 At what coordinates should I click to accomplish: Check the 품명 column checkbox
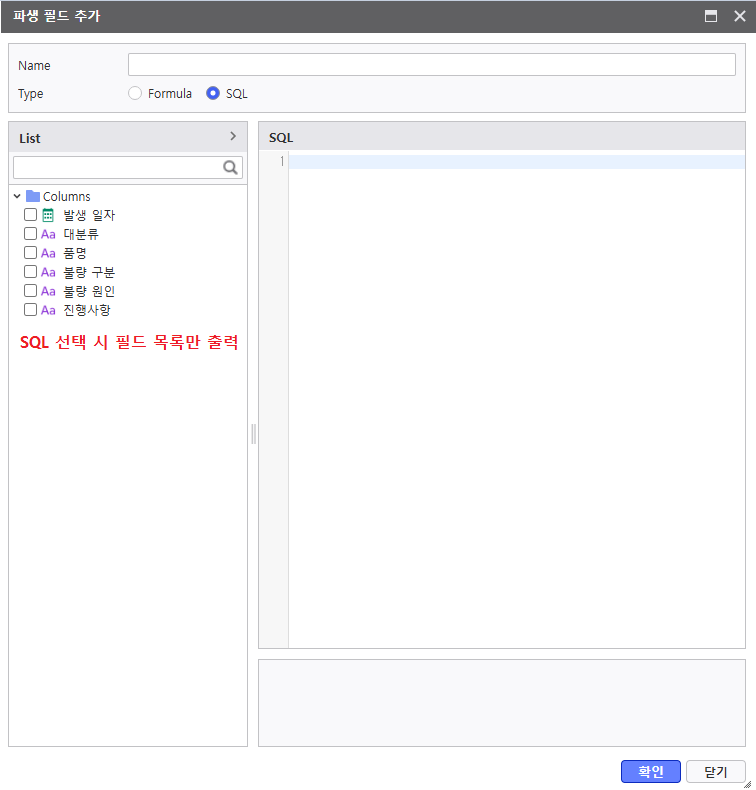click(30, 253)
